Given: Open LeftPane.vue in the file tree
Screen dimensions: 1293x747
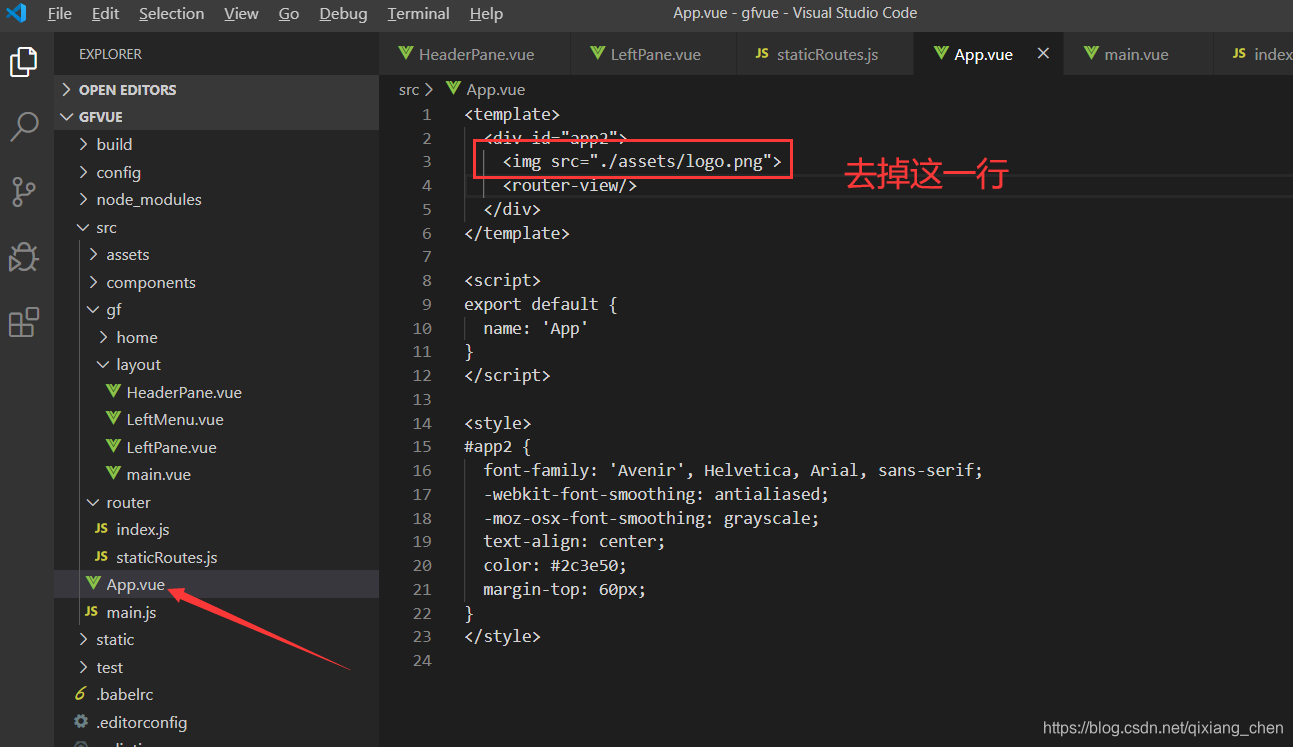Looking at the screenshot, I should tap(216, 447).
